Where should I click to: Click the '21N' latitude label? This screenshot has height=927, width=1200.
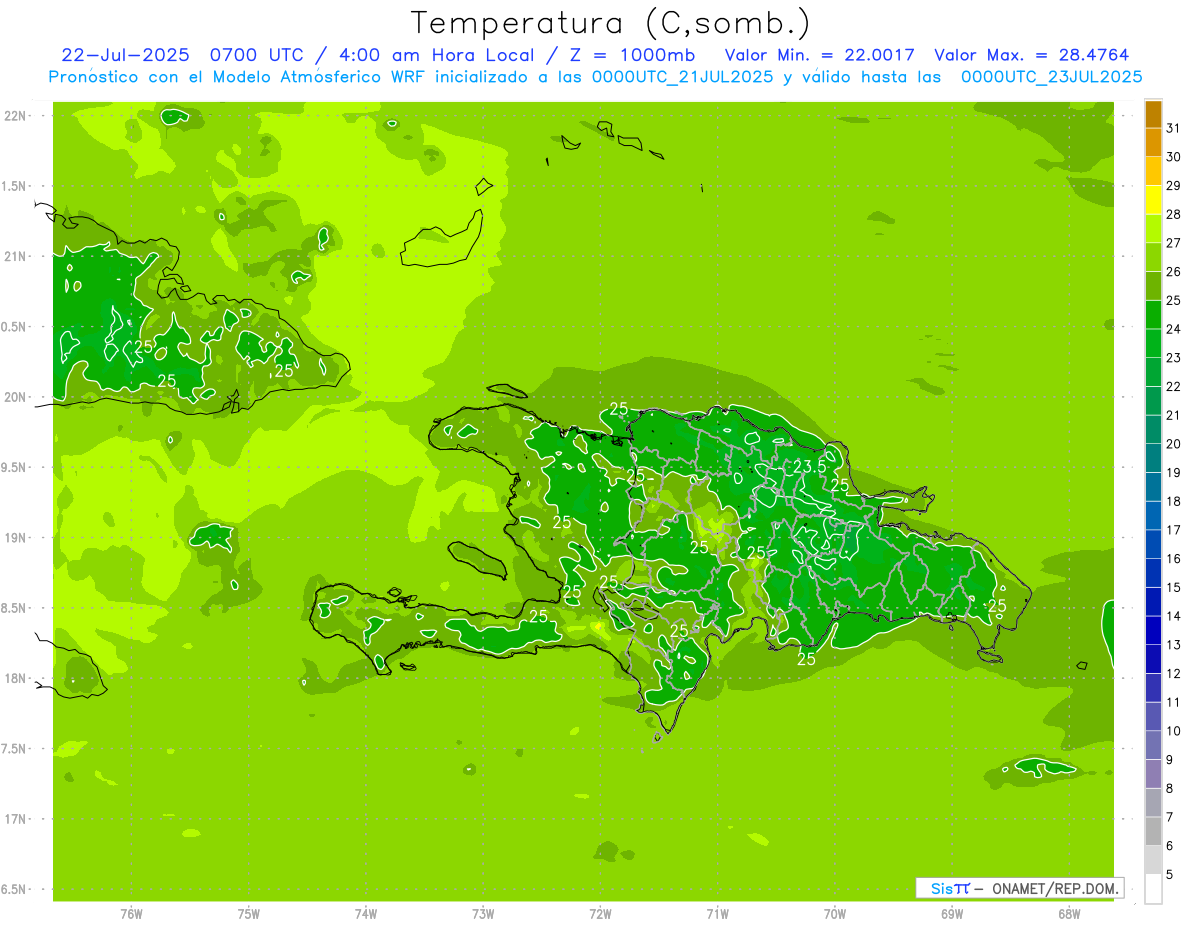[16, 257]
